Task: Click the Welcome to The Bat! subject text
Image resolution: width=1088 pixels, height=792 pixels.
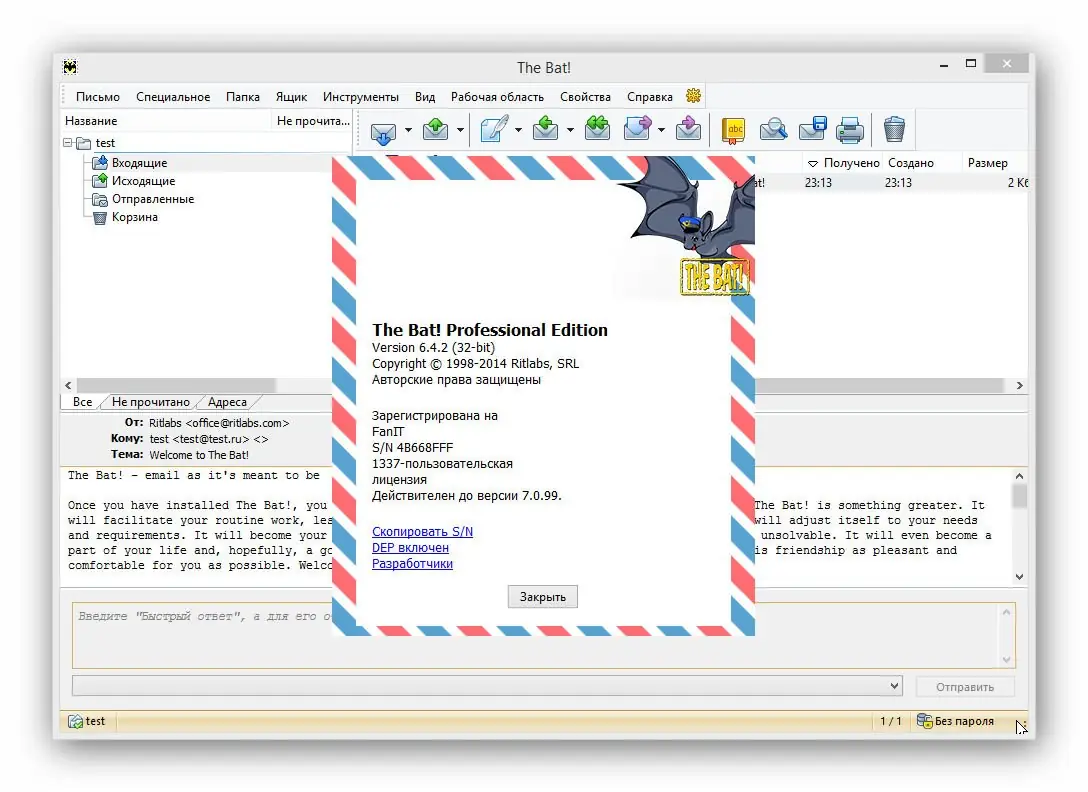Action: tap(199, 455)
